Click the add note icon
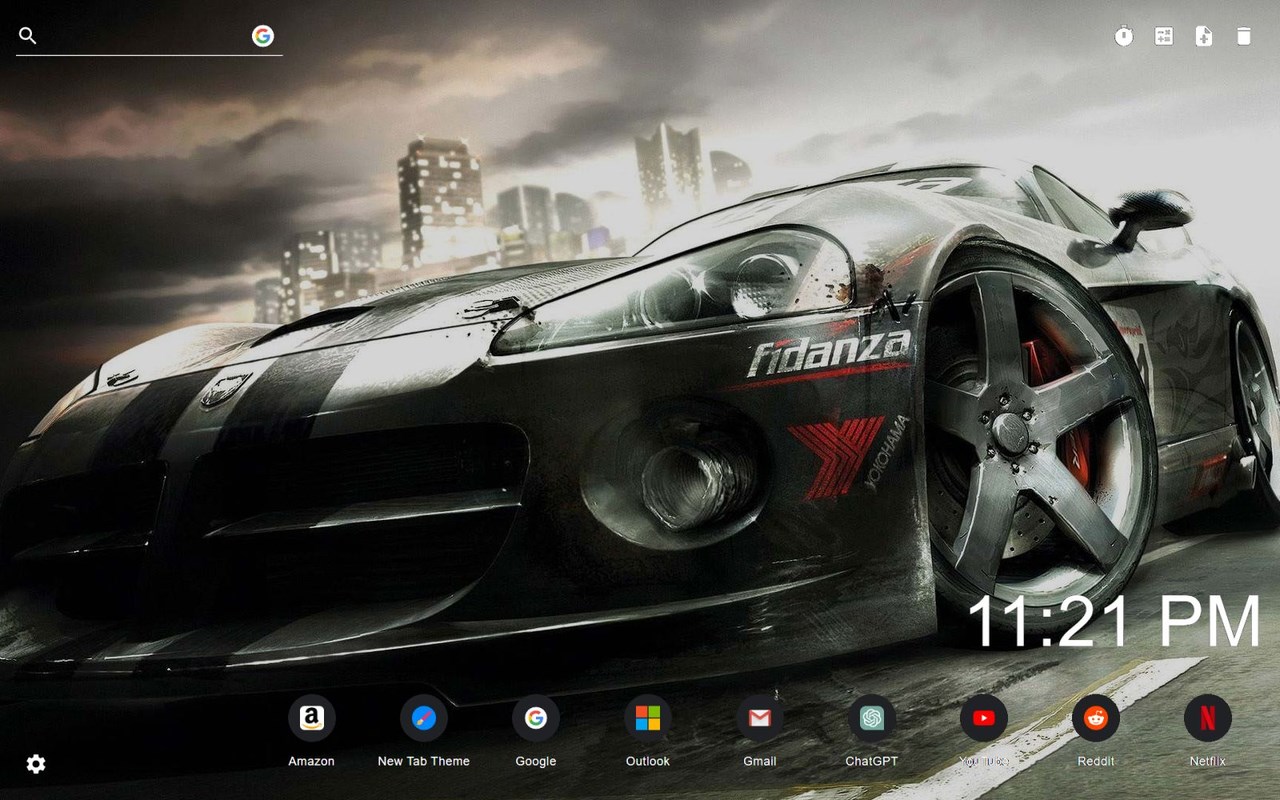The height and width of the screenshot is (800, 1280). click(1204, 37)
